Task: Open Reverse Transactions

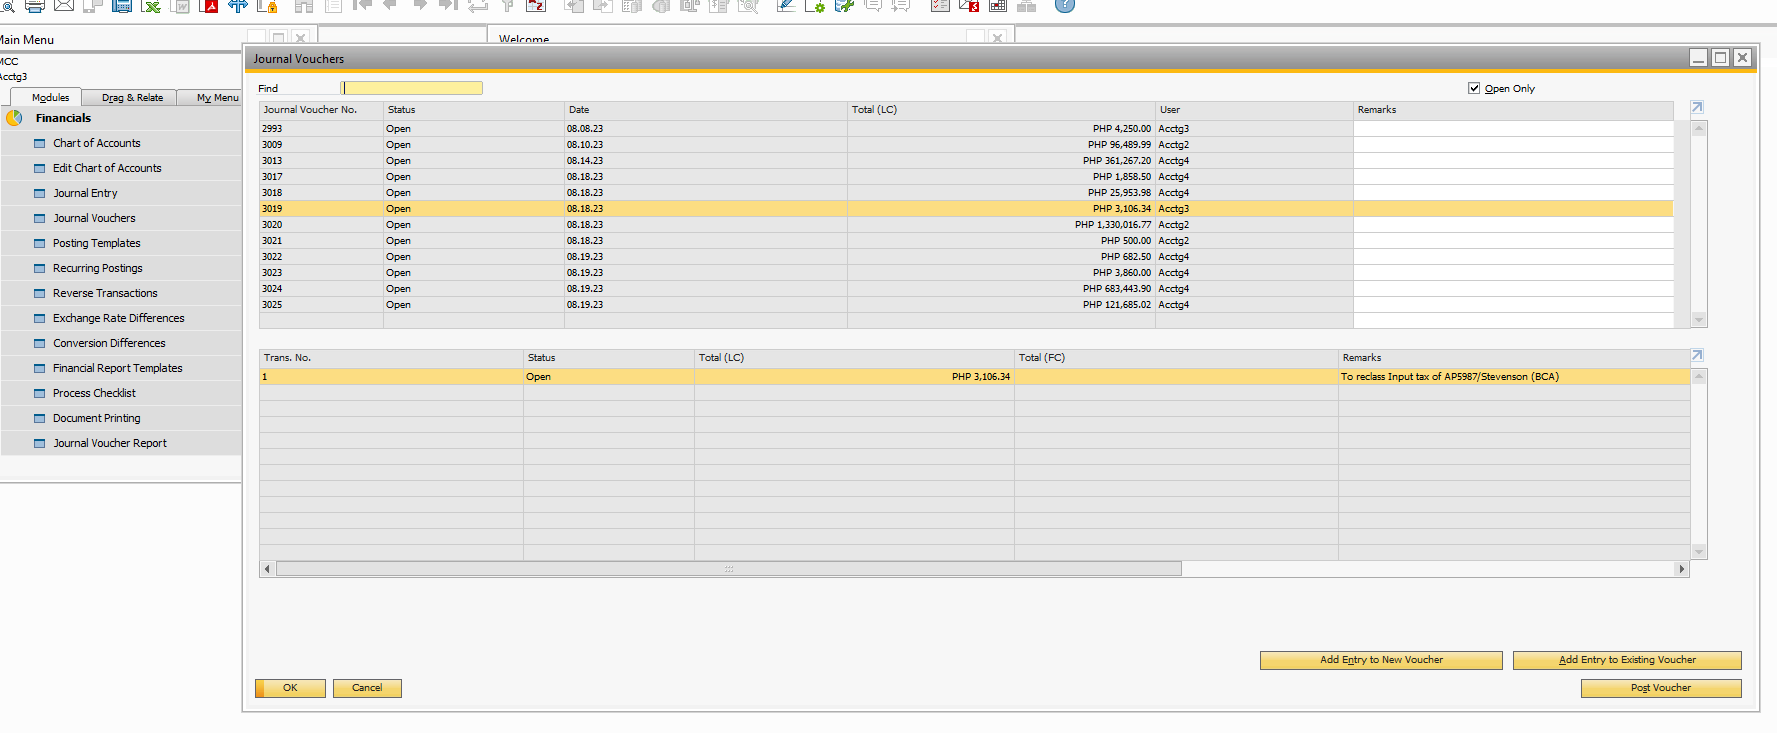Action: [105, 293]
